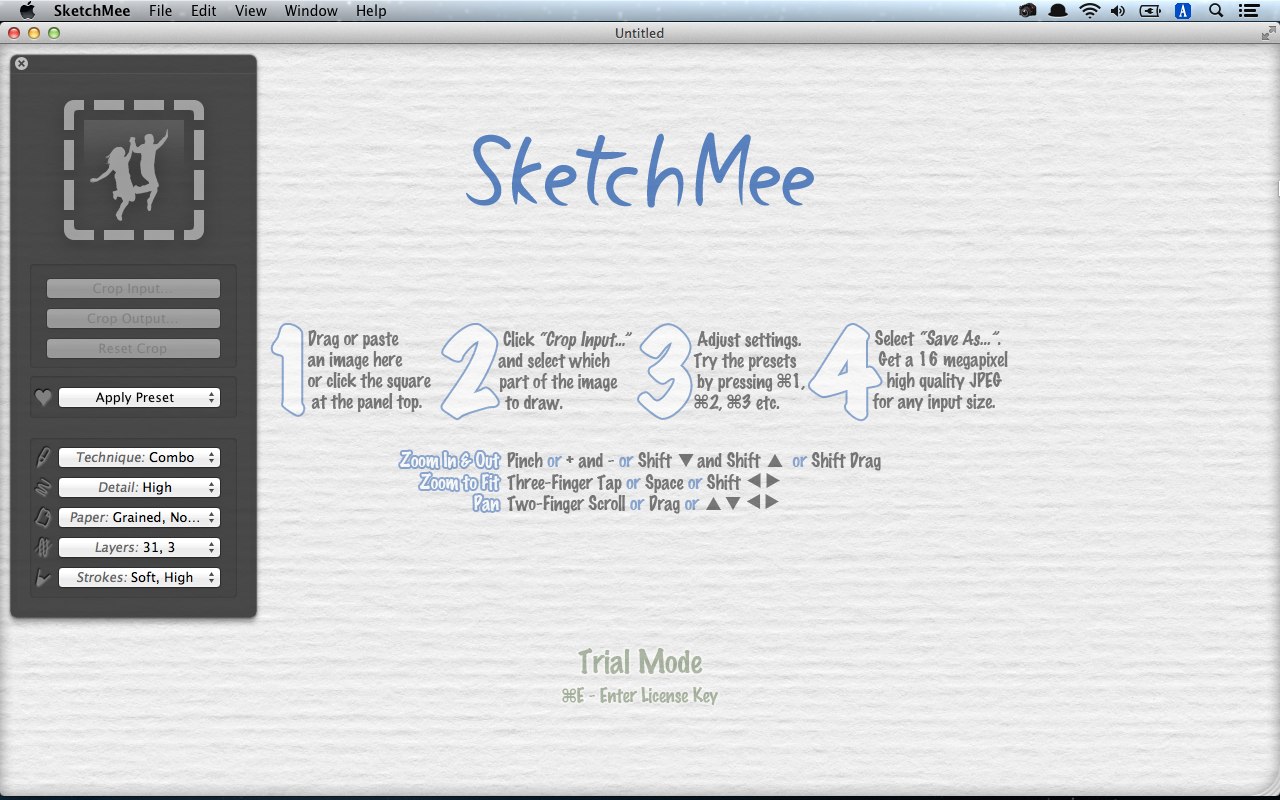Click the pencil icon next to Technique
The width and height of the screenshot is (1280, 800).
point(43,457)
